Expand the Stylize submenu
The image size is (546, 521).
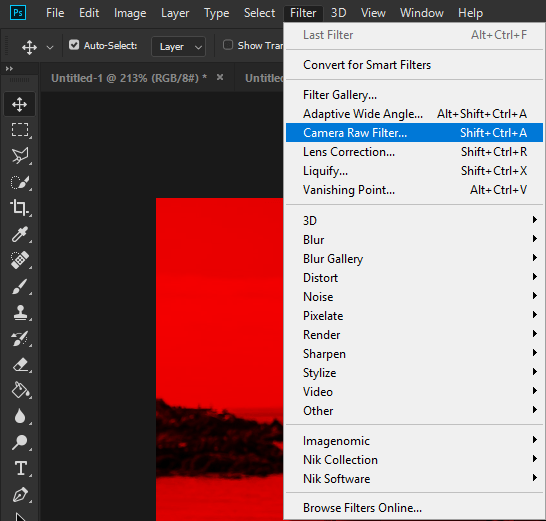pos(414,373)
